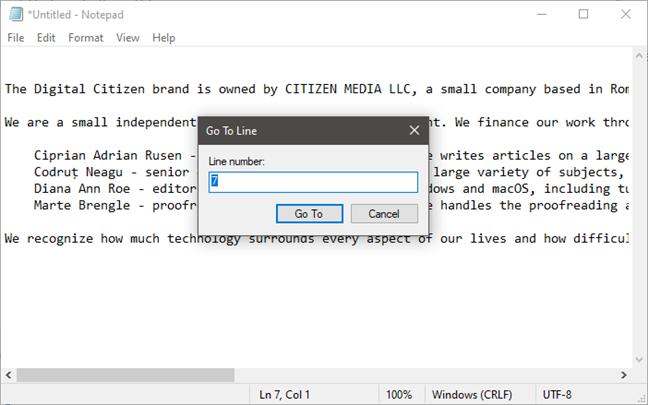Close the Go To Line dialog with X
648x405 pixels.
coord(414,131)
